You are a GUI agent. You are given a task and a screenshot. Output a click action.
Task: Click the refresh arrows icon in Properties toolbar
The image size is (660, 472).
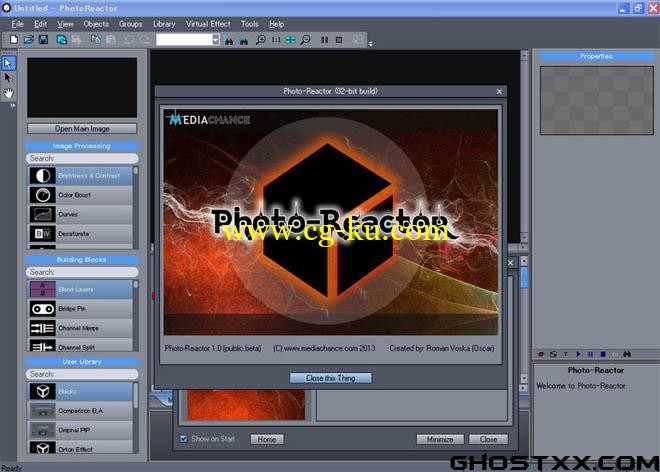tap(554, 354)
